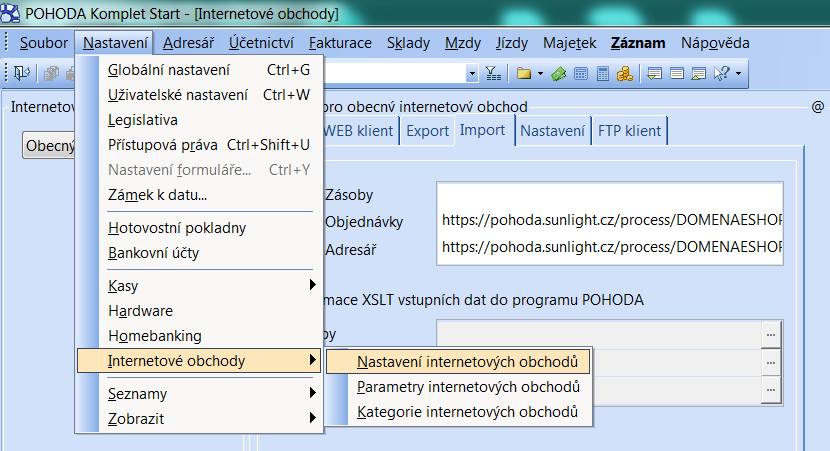
Task: Click the plain panel list icon
Action: pyautogui.click(x=677, y=74)
